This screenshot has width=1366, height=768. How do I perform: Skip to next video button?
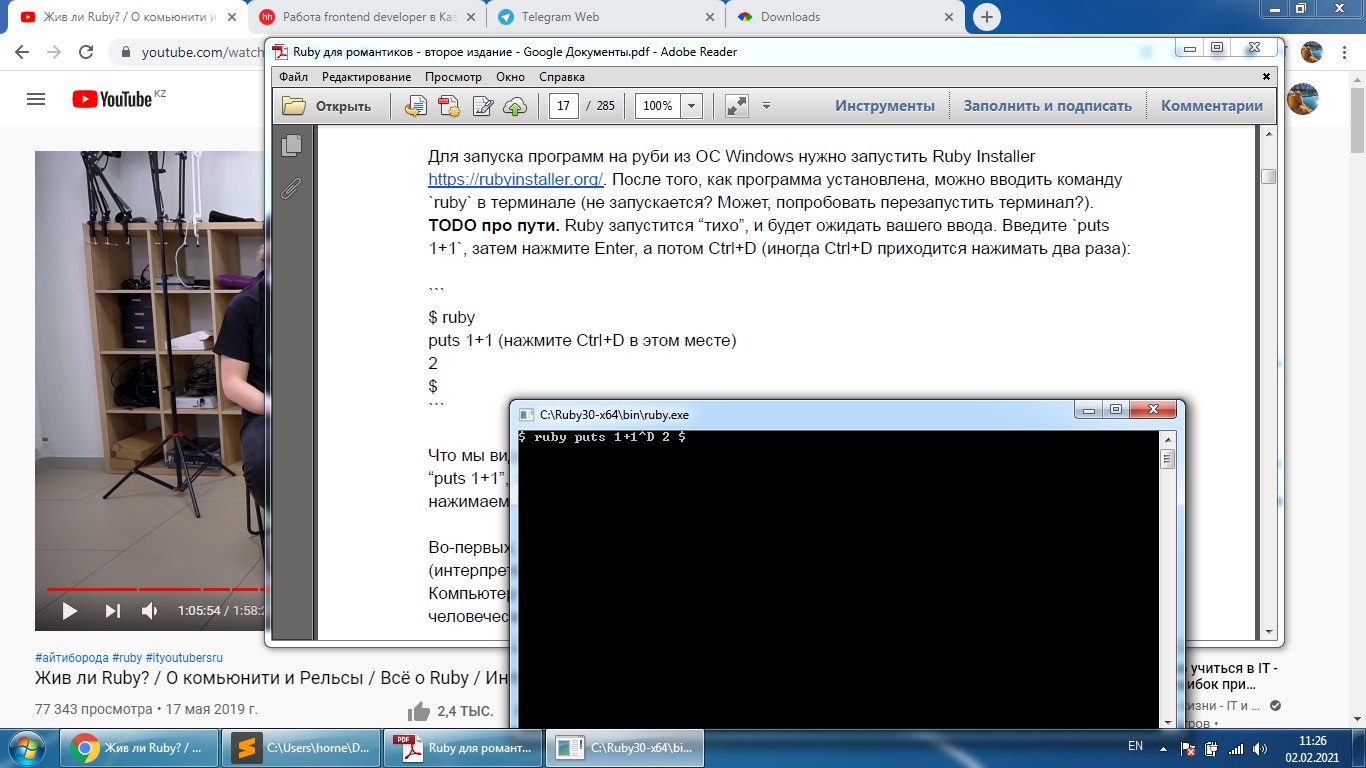113,610
